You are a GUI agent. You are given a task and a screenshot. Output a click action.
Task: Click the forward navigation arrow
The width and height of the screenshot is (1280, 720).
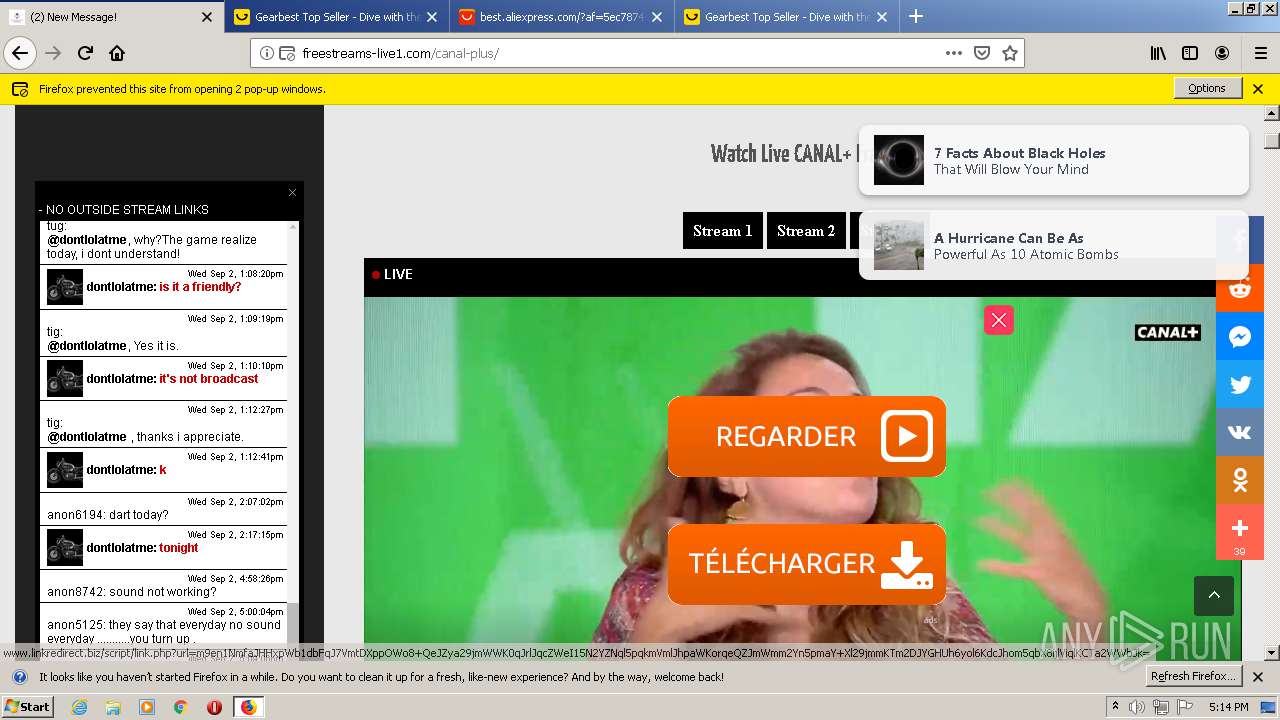(x=53, y=53)
